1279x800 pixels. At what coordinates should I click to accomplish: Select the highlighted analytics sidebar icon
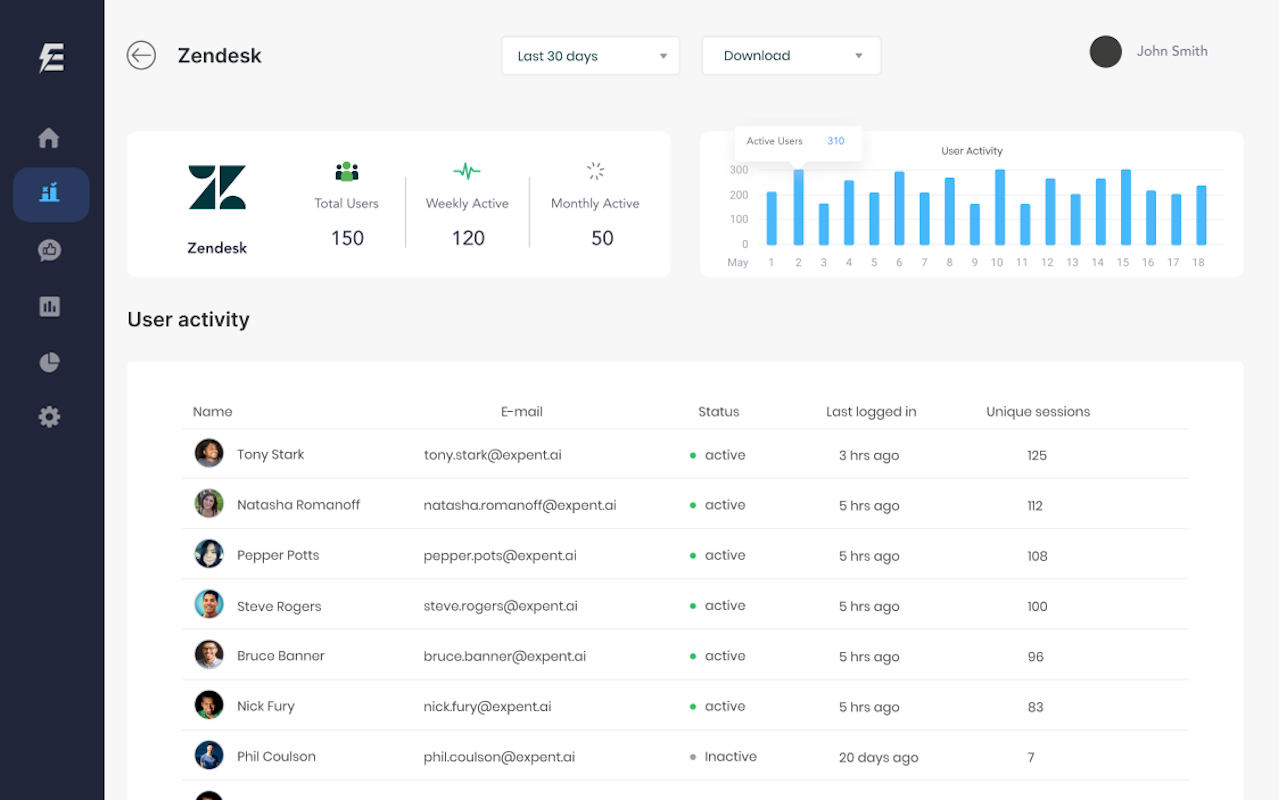pyautogui.click(x=50, y=194)
